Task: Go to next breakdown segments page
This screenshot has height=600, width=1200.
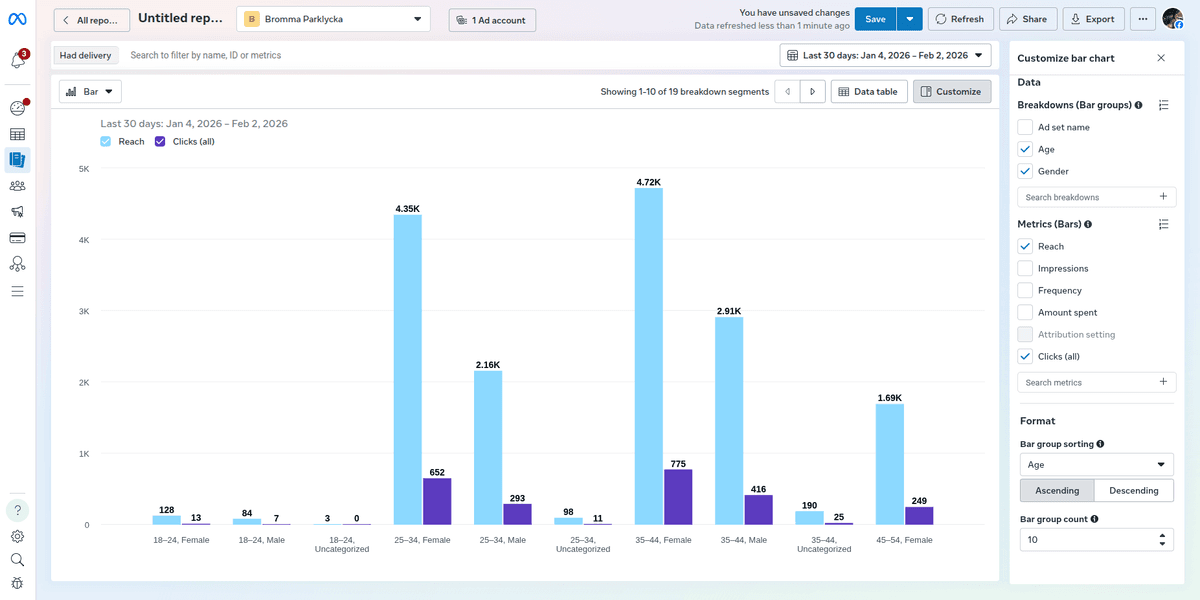Action: (x=813, y=92)
